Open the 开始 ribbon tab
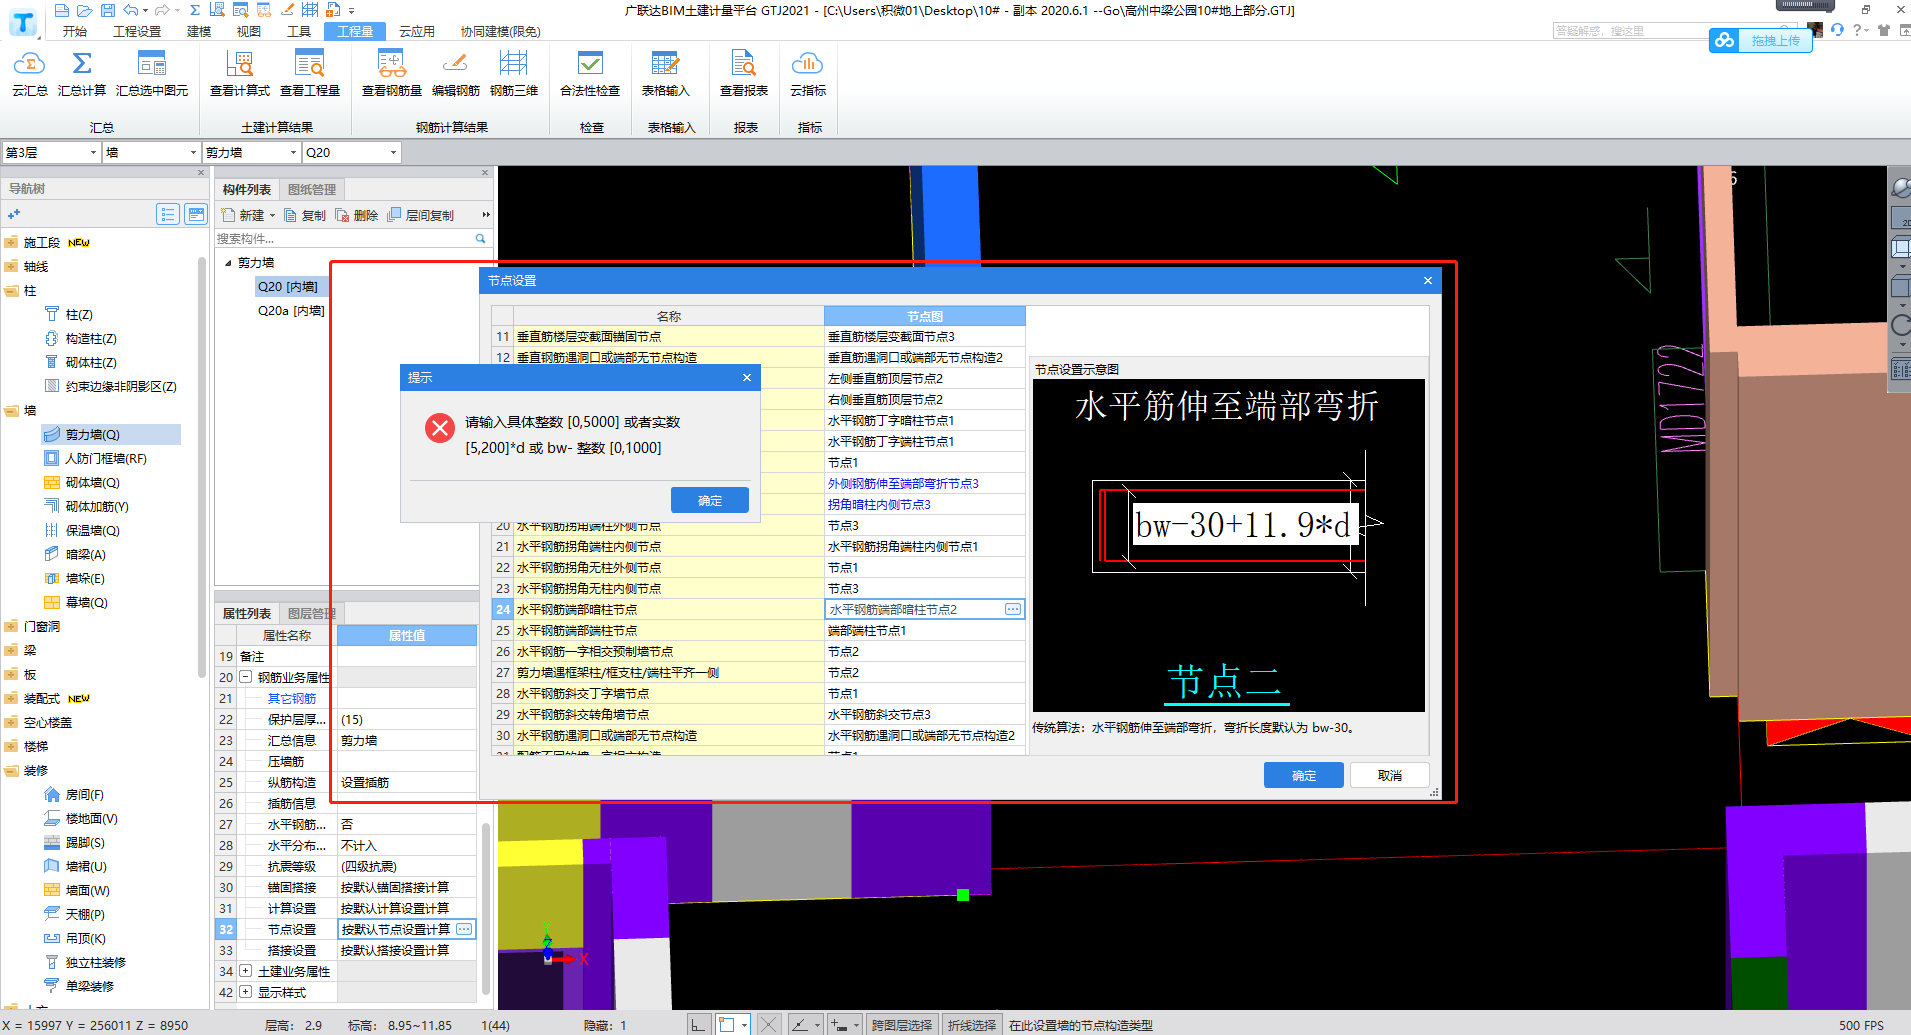Viewport: 1911px width, 1035px height. 75,31
